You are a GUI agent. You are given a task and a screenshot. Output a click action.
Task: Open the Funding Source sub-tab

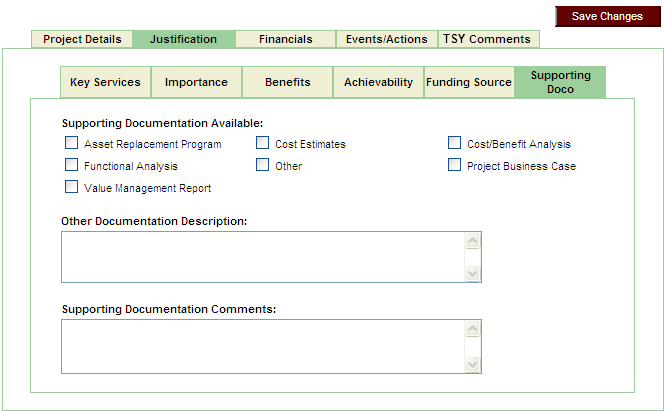click(x=469, y=82)
